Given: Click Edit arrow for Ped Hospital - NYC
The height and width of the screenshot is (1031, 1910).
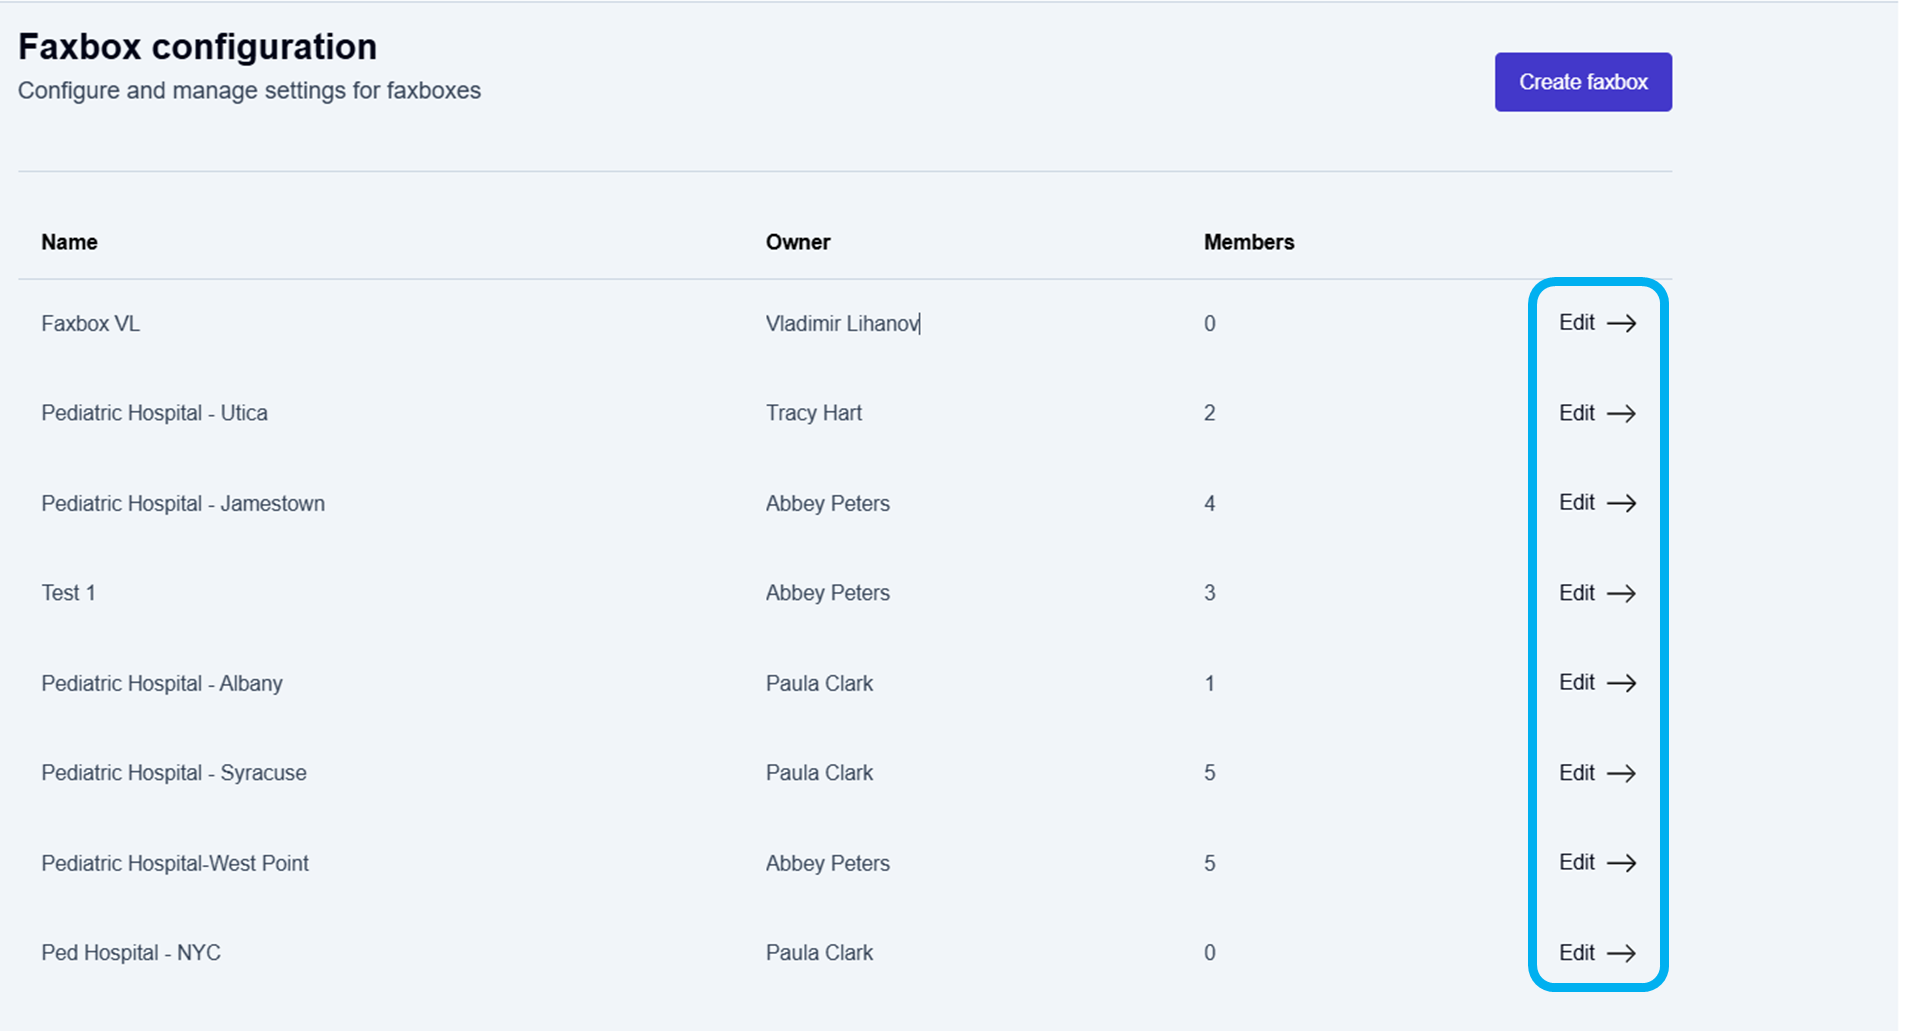Looking at the screenshot, I should [x=1597, y=953].
